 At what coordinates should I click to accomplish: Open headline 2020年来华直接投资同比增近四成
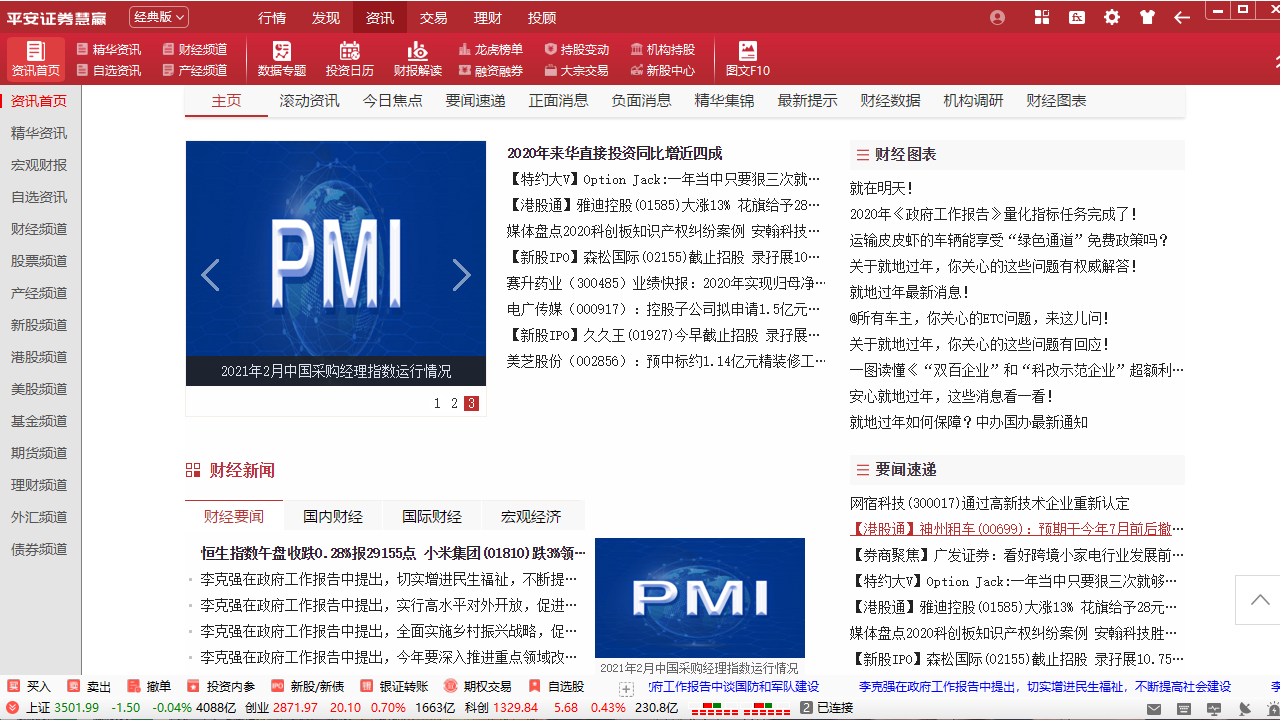[614, 153]
